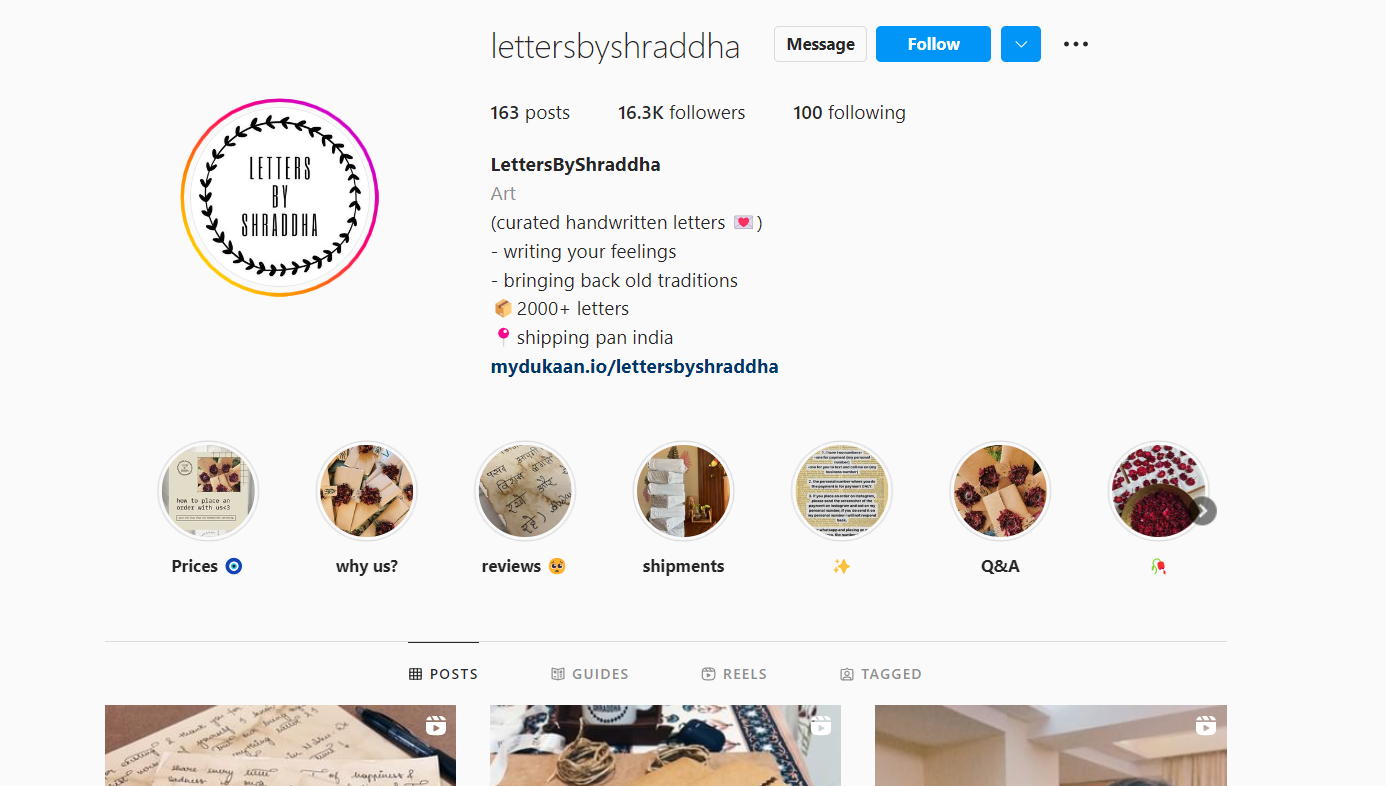Expand suggested accounts dropdown next to Follow
Screen dimensions: 1386x786
point(1021,44)
